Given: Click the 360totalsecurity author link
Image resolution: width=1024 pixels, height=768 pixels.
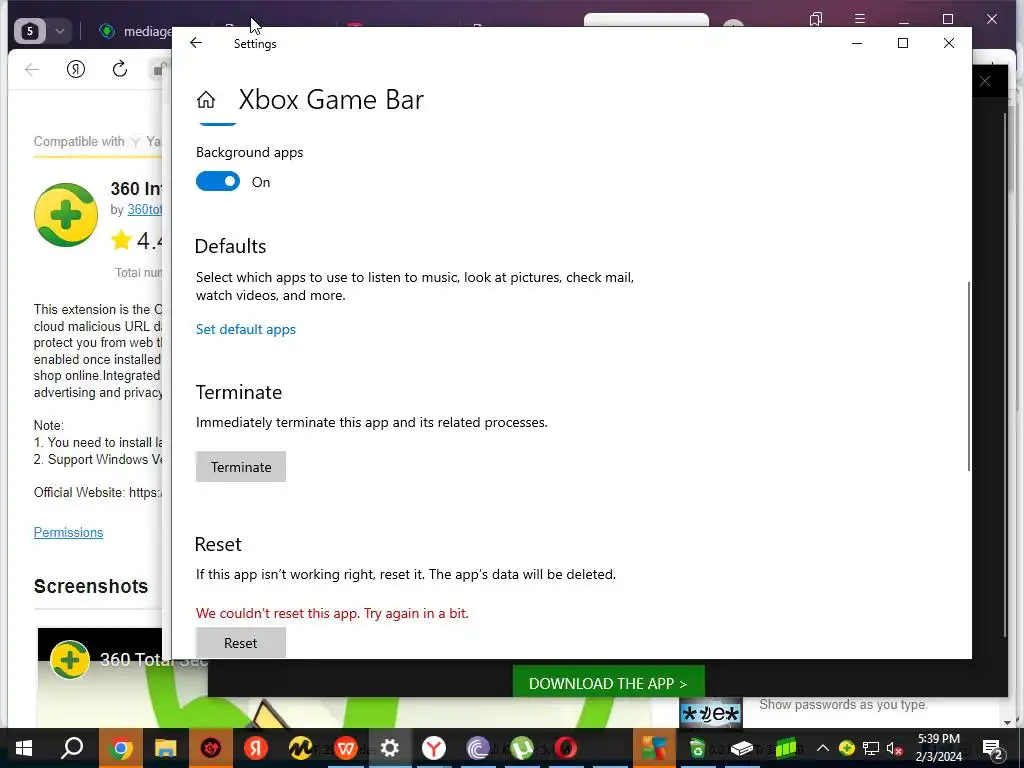Looking at the screenshot, I should click(144, 210).
